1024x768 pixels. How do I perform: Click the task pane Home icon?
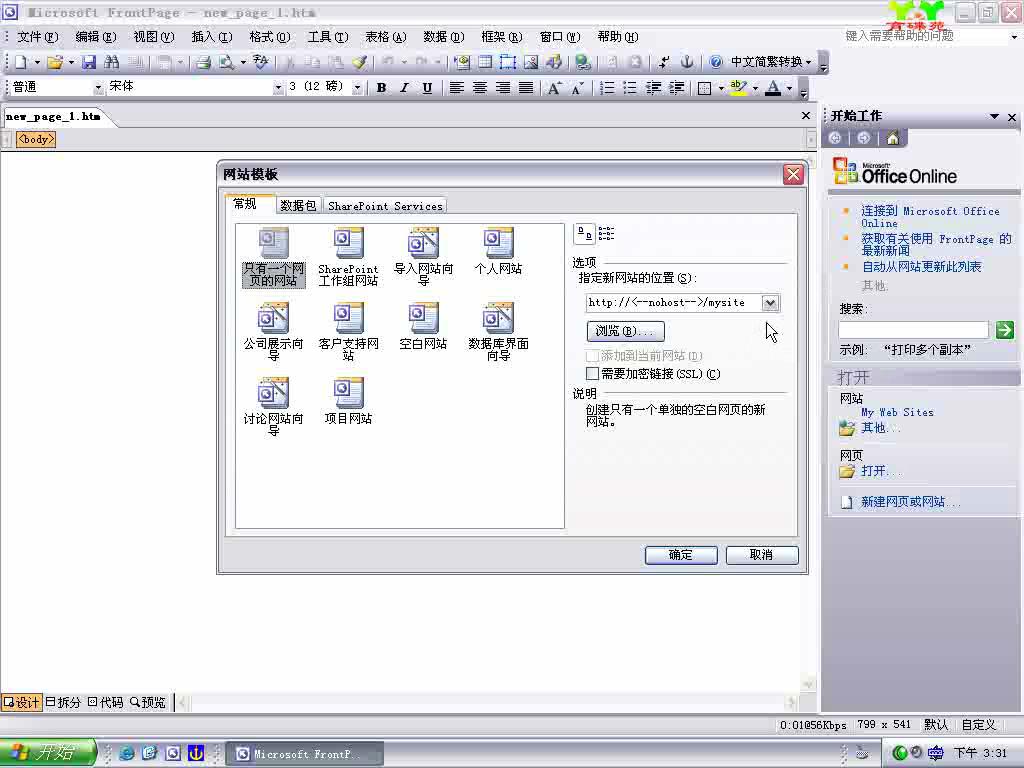click(x=892, y=138)
